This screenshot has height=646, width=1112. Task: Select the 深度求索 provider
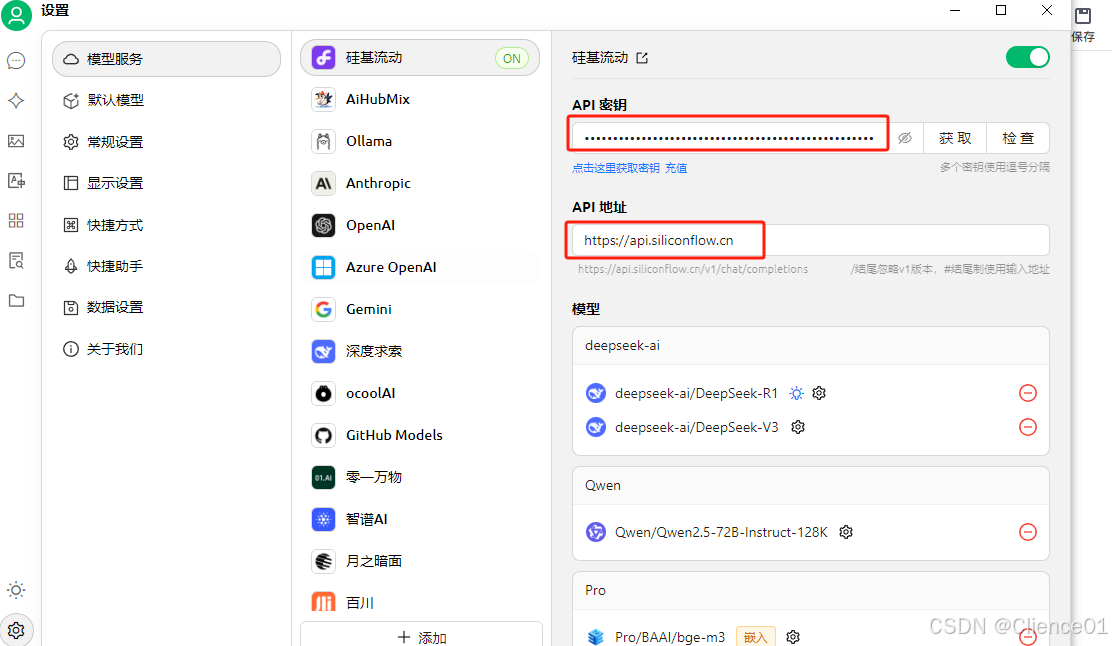coord(420,351)
